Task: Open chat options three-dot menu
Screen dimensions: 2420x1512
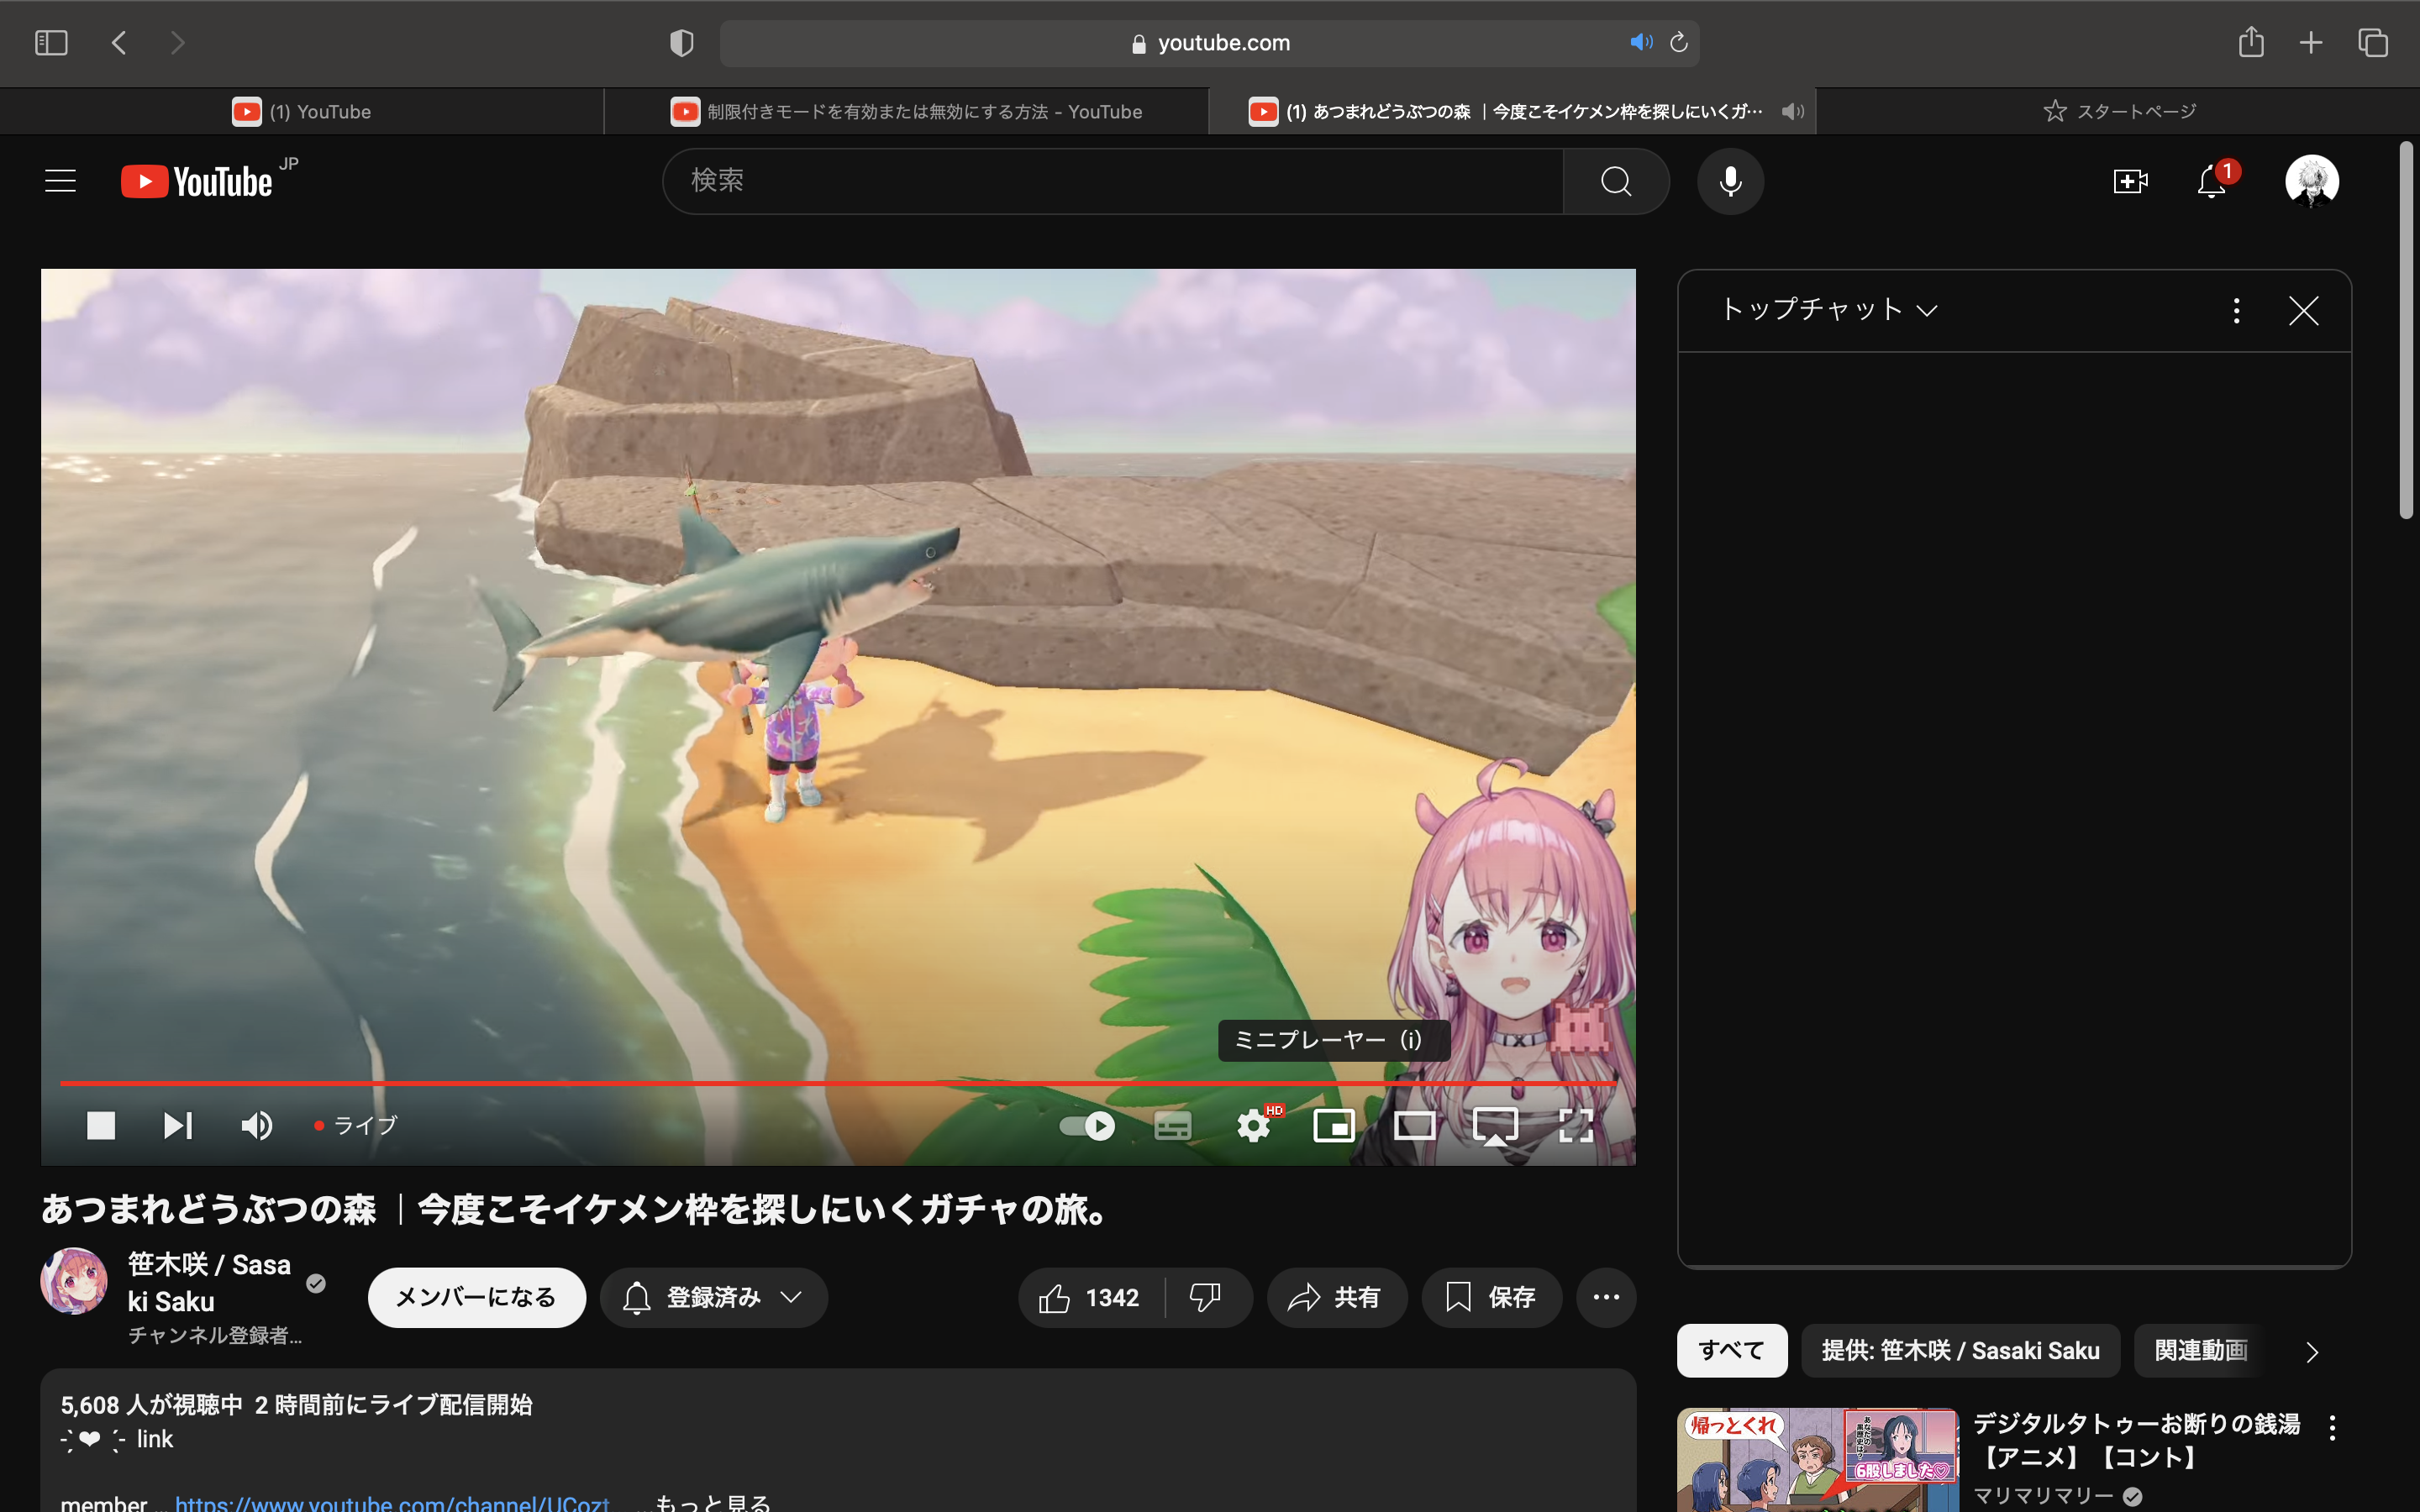Action: coord(2236,310)
